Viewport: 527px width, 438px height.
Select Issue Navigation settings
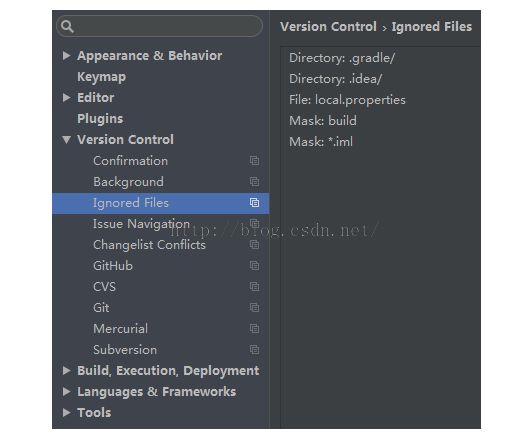pyautogui.click(x=141, y=224)
